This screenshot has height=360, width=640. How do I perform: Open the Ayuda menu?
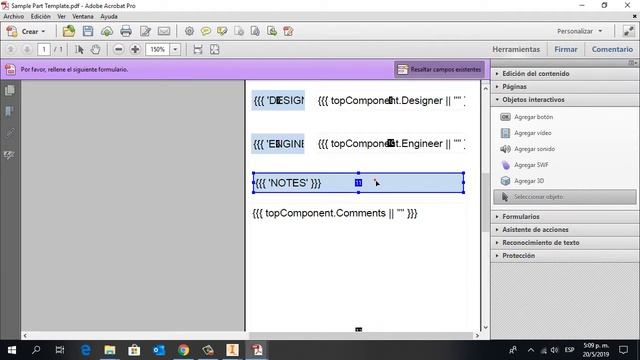coord(109,16)
